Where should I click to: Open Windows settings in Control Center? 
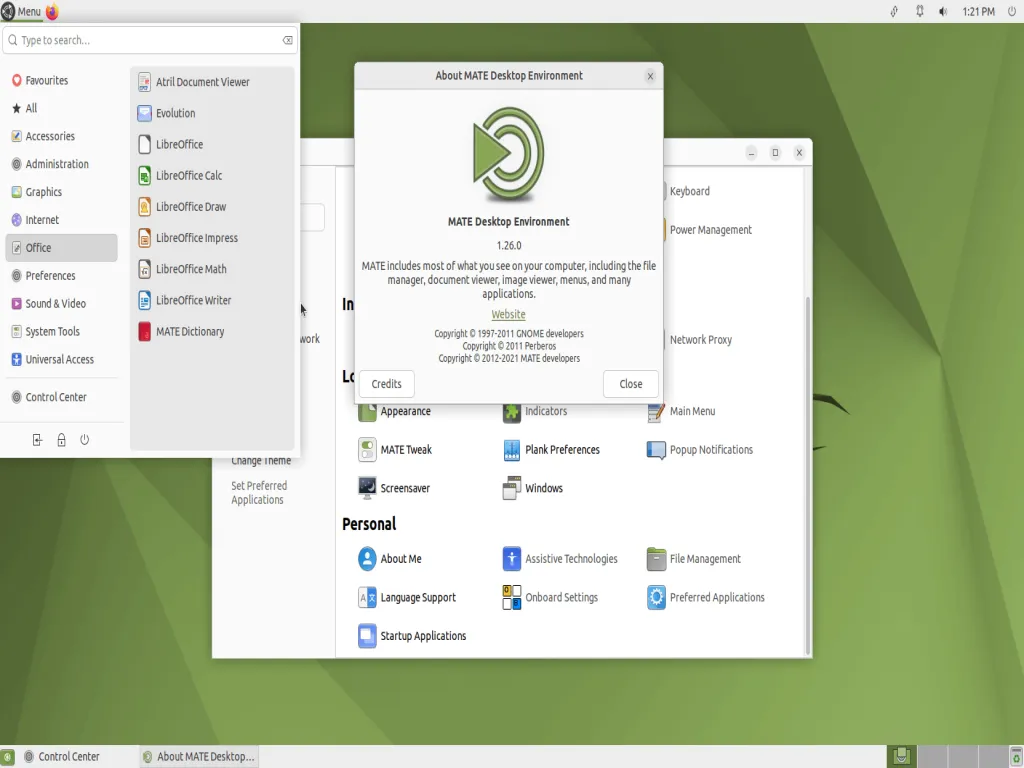pos(532,488)
